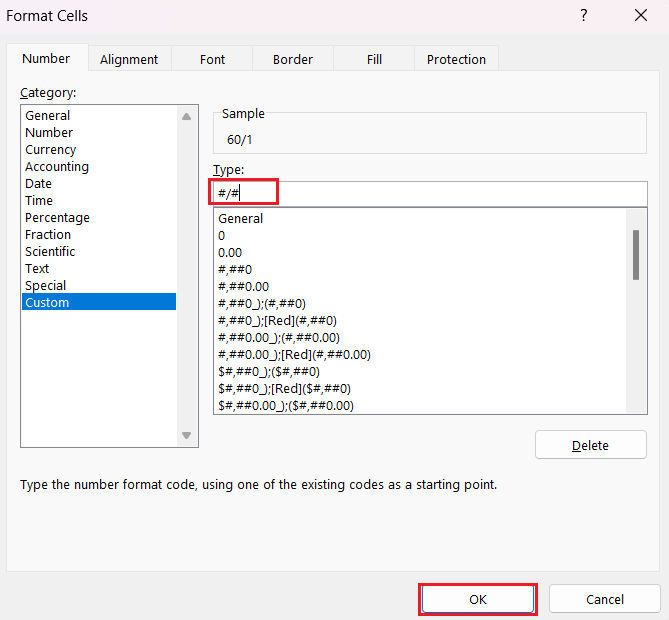The image size is (669, 620).
Task: Switch to the Alignment tab
Action: 129,59
